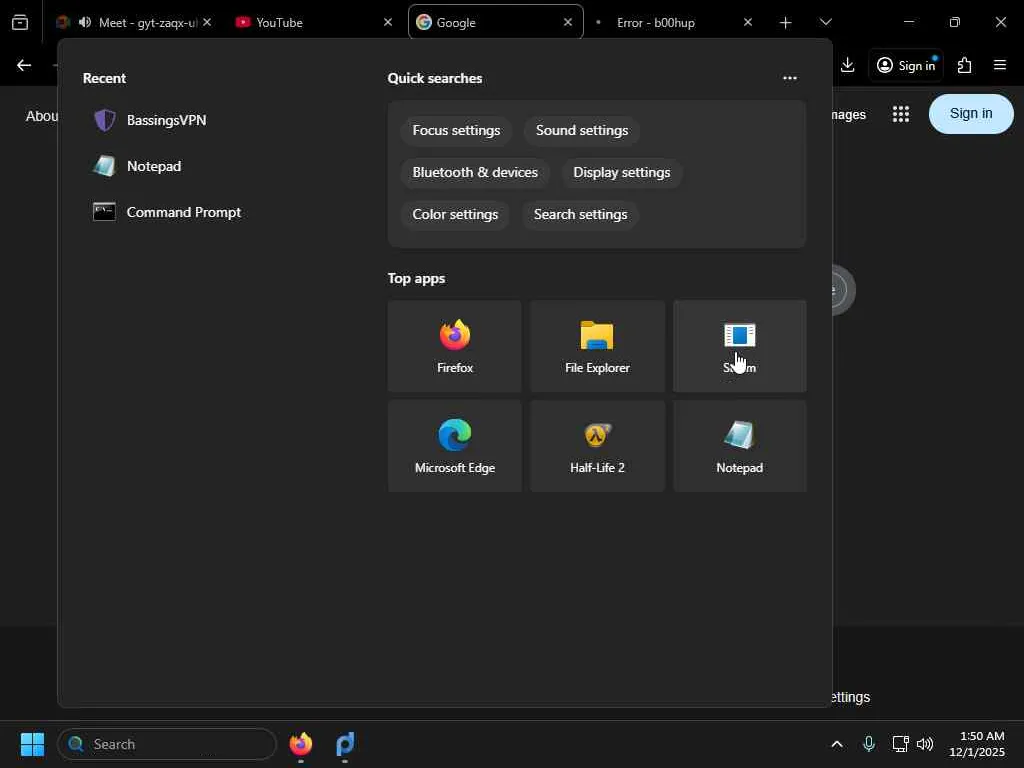Open the Google apps grid icon

tap(901, 114)
